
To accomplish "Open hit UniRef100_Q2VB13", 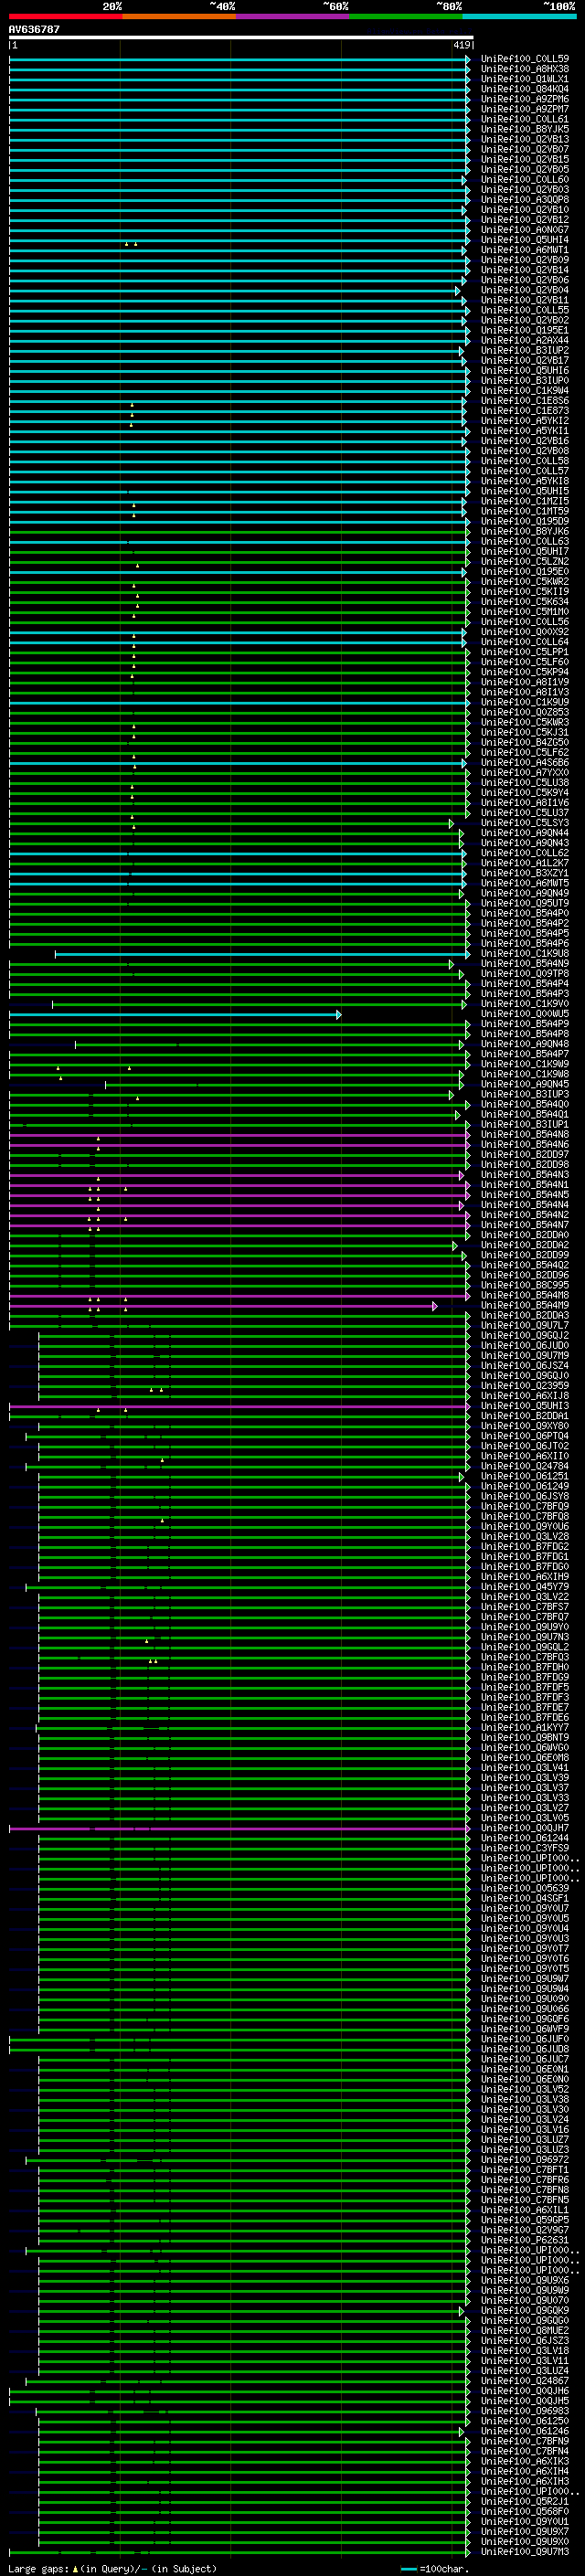I will point(524,139).
